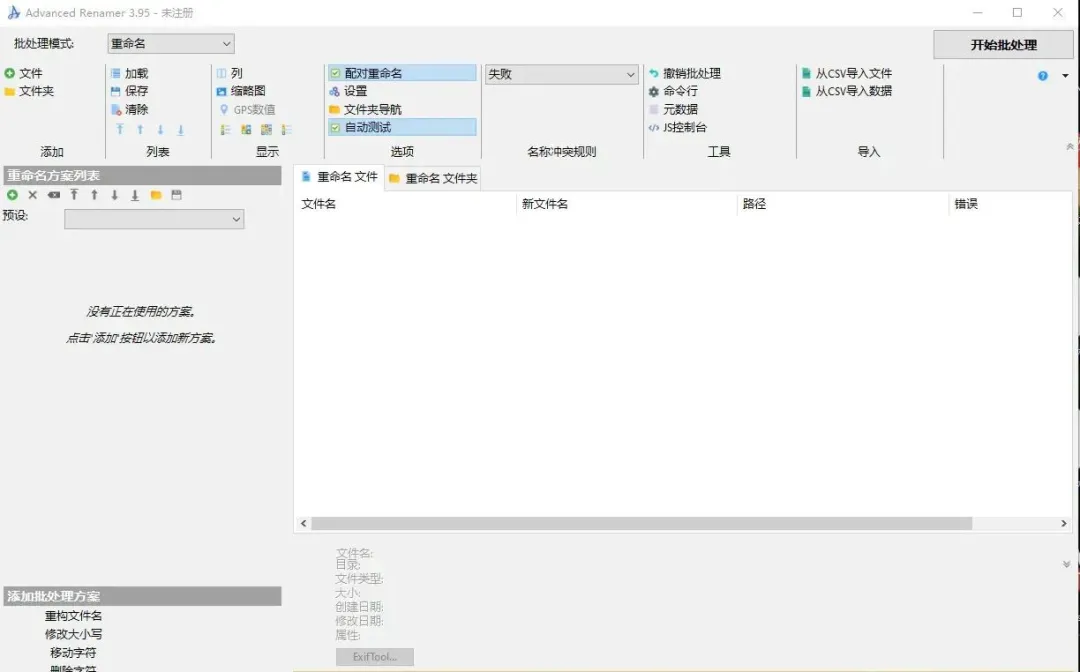Click 加载 to load a list
Viewport: 1080px width, 672px height.
click(x=129, y=73)
